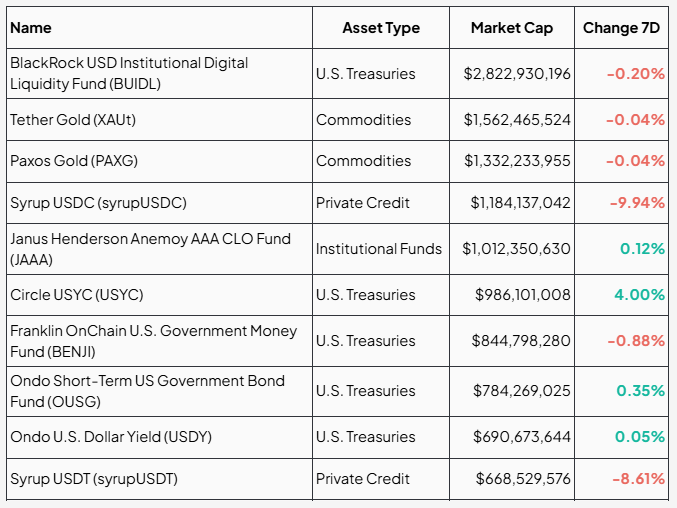Click the Institutional Funds asset type cell
The image size is (677, 508).
[x=379, y=249]
